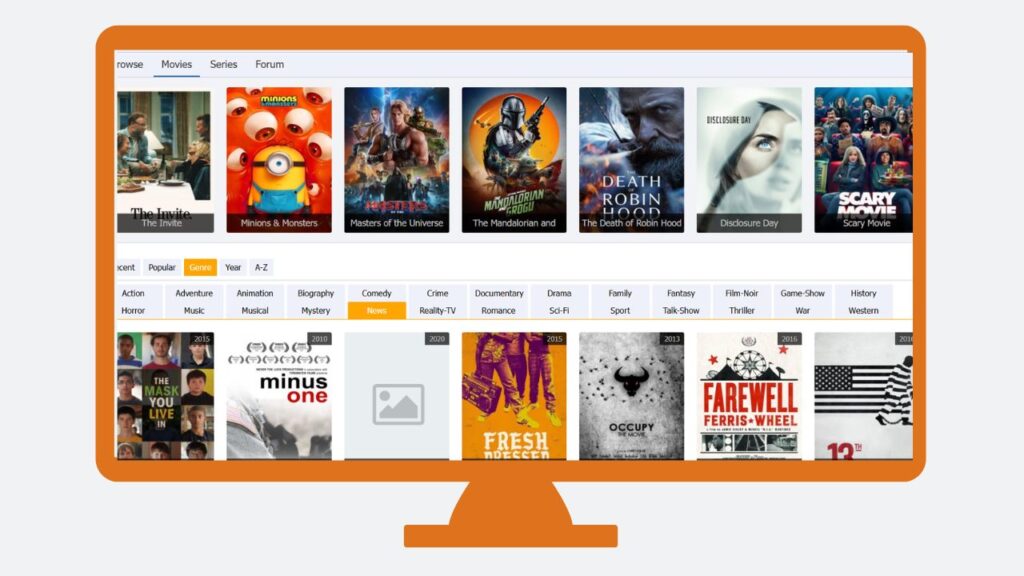Open the Farewell Ferris Wheel poster
The image size is (1024, 576).
[x=749, y=396]
